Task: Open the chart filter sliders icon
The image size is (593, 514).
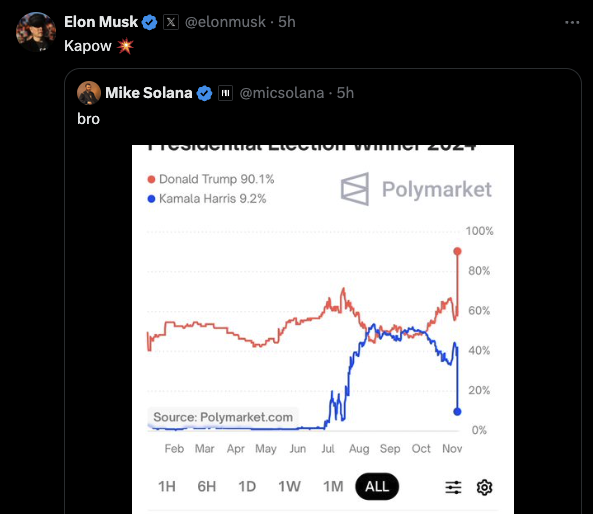Action: pyautogui.click(x=453, y=487)
